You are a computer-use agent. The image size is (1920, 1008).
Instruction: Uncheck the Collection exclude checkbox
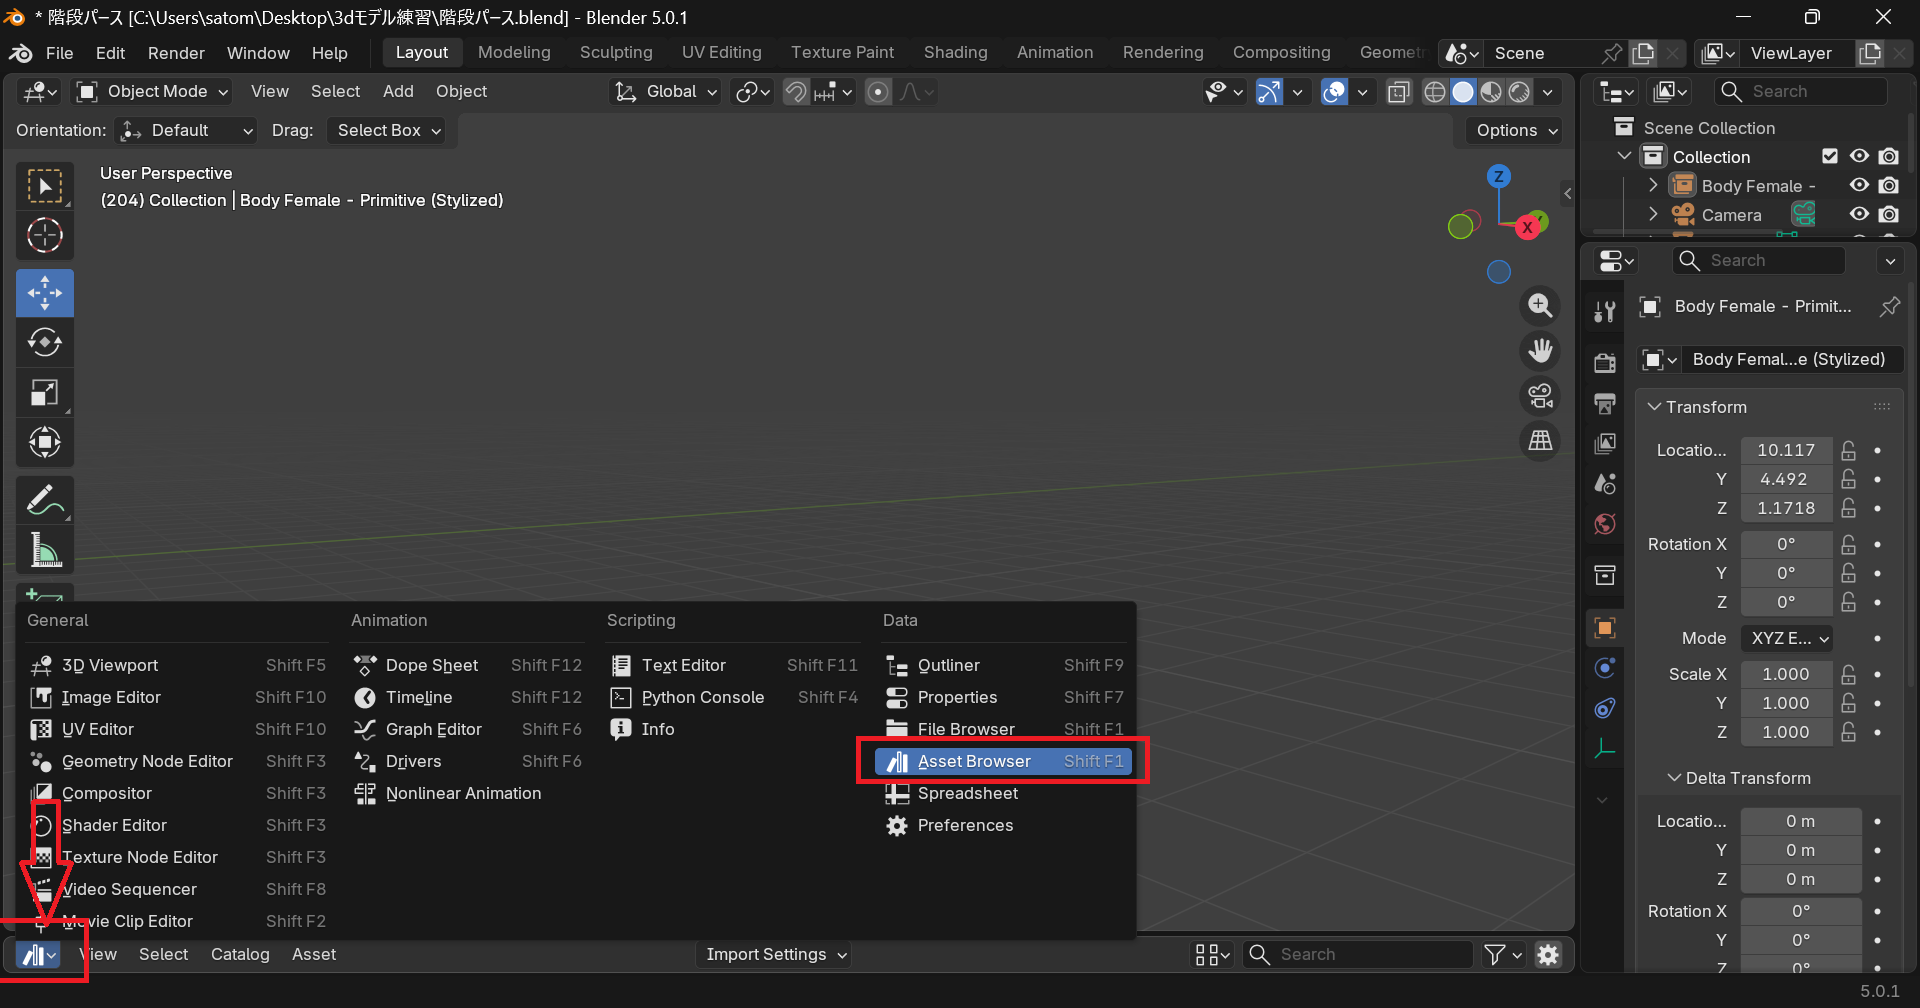[1830, 156]
